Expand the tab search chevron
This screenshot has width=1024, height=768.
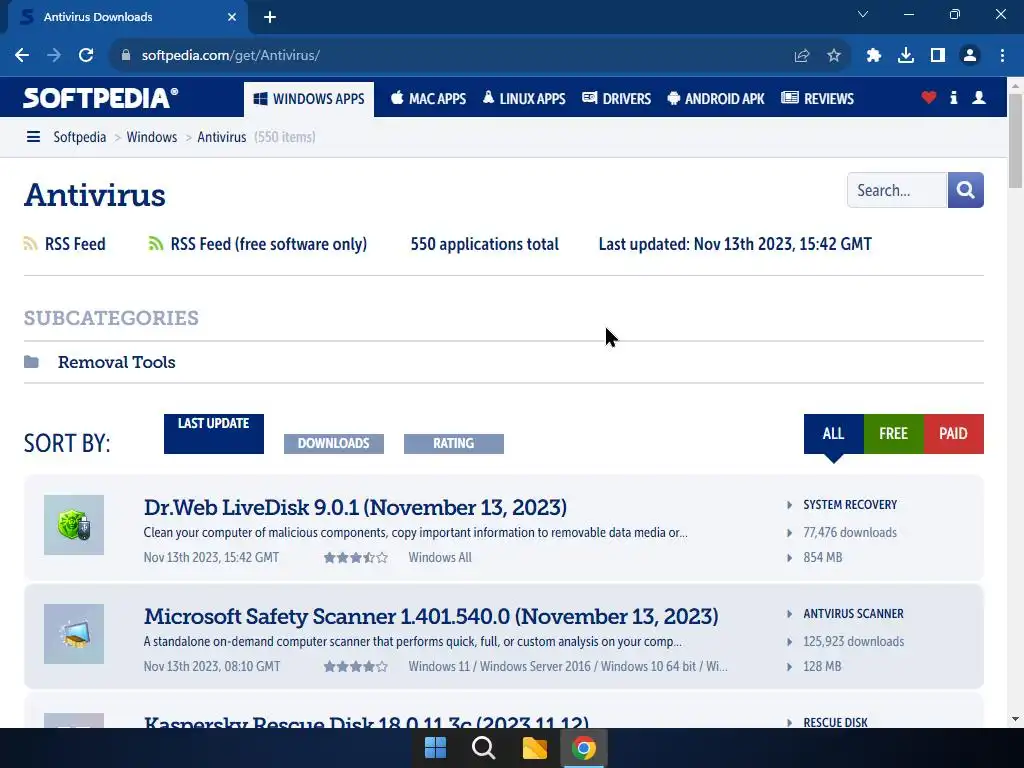pyautogui.click(x=863, y=14)
